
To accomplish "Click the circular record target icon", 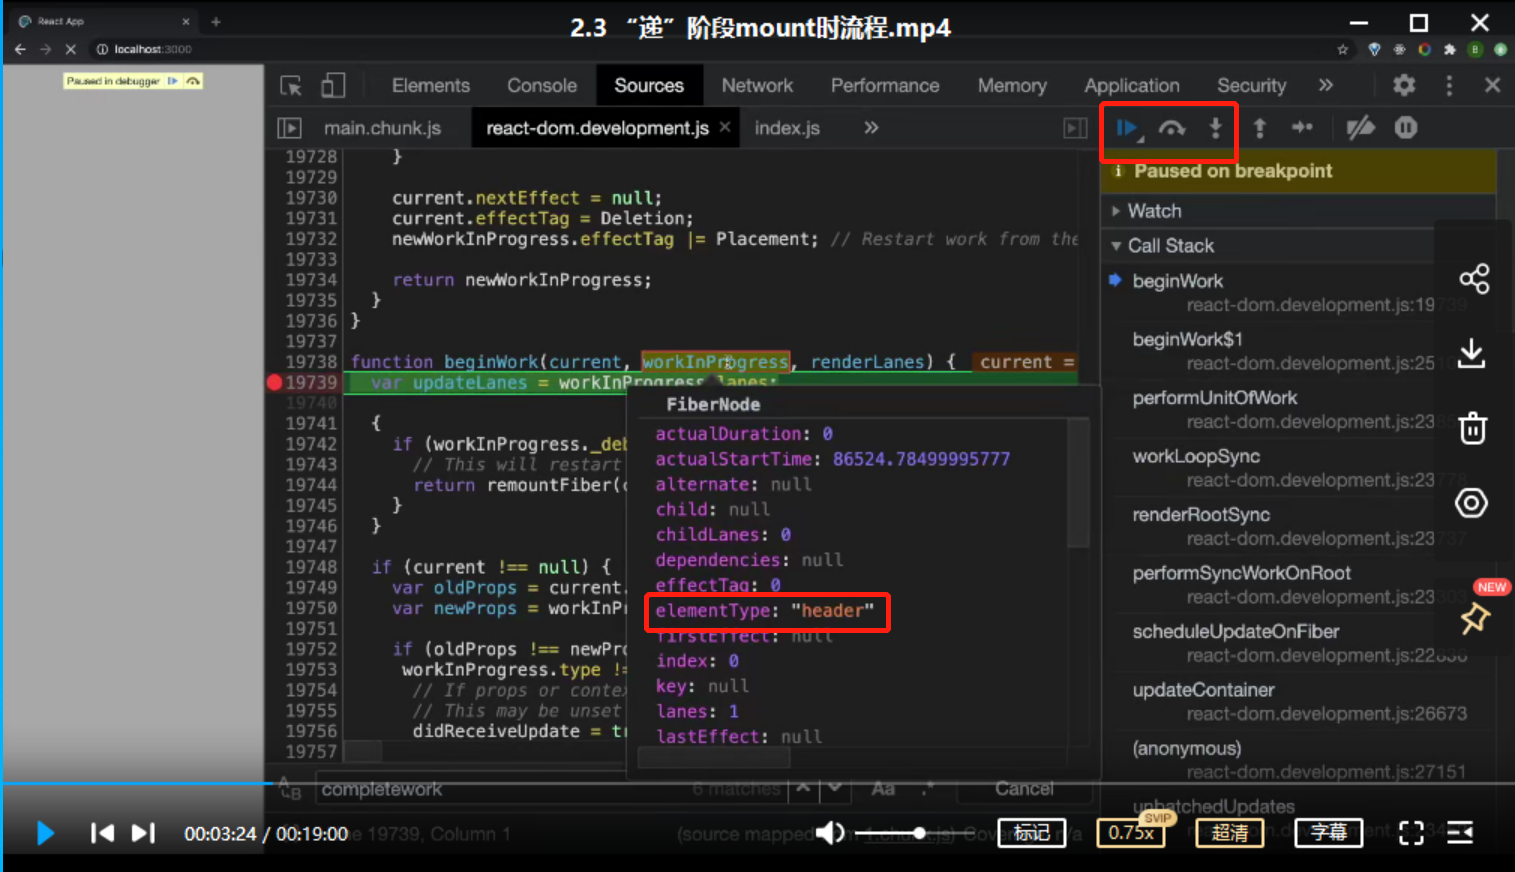I will click(1471, 503).
